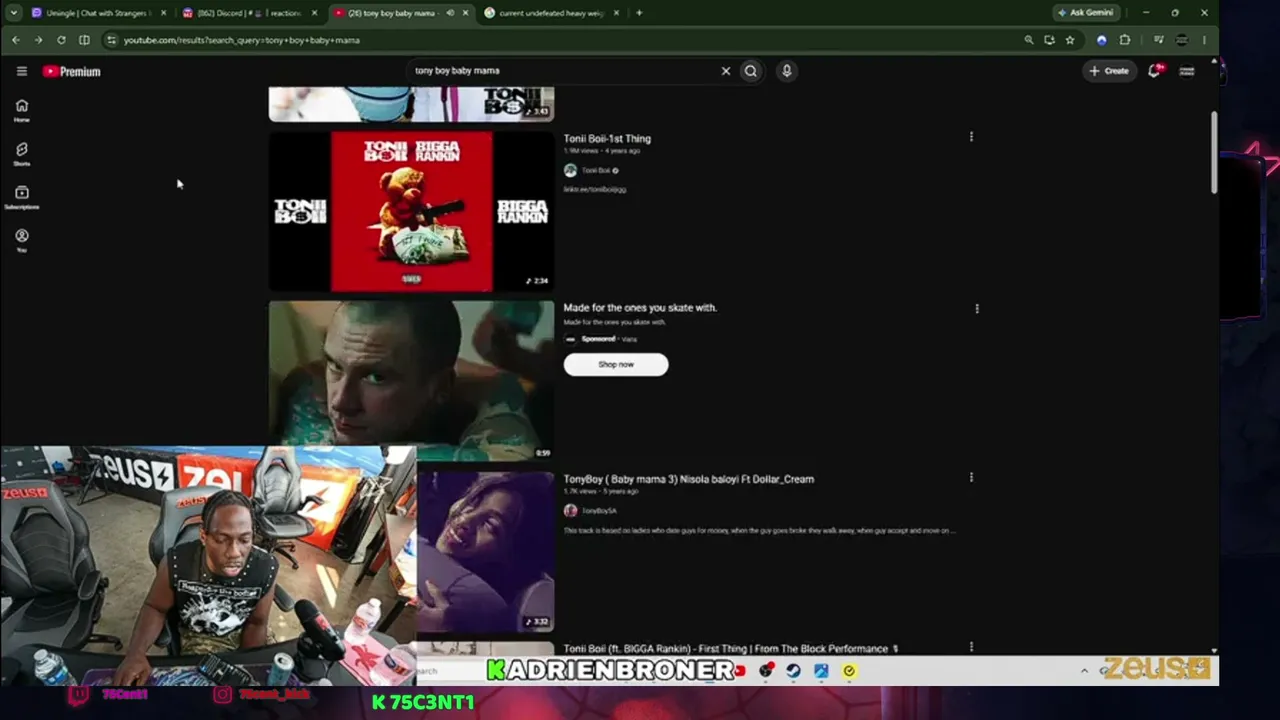Open the Baby mama 3 video thumbnail
This screenshot has width=1280, height=720.
(x=485, y=552)
